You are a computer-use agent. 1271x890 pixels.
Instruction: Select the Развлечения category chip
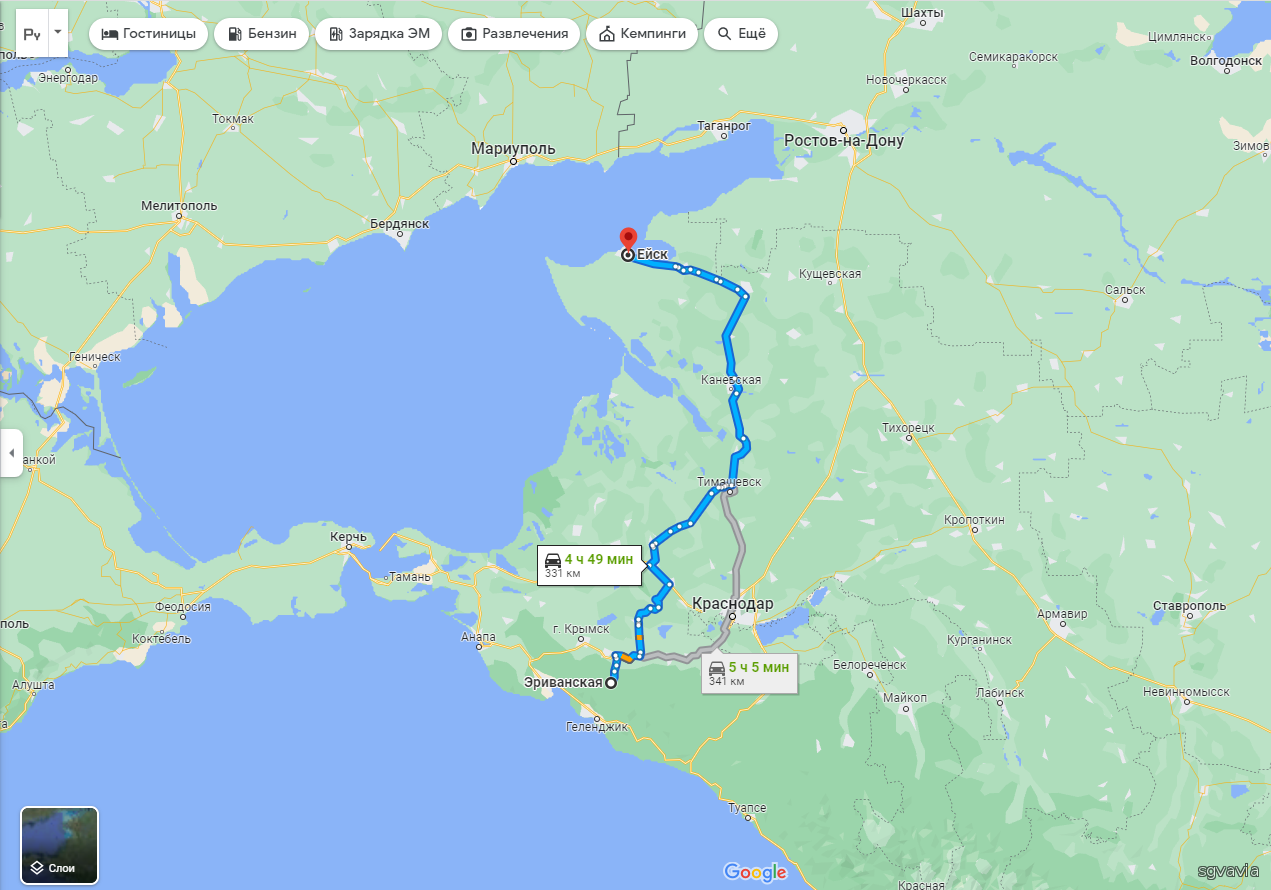pyautogui.click(x=514, y=33)
